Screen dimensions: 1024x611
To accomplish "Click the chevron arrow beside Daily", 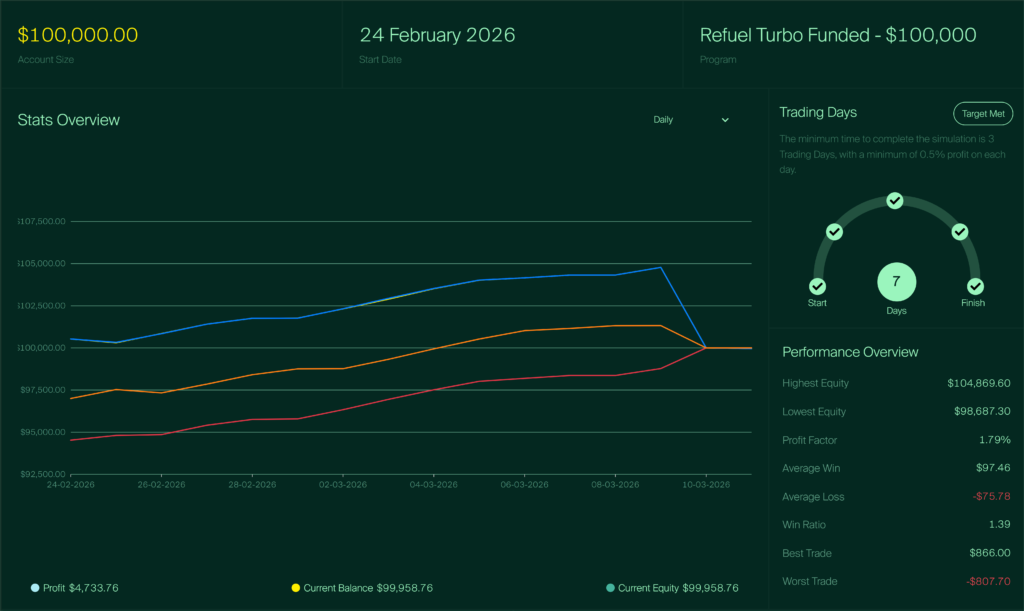I will click(x=725, y=120).
